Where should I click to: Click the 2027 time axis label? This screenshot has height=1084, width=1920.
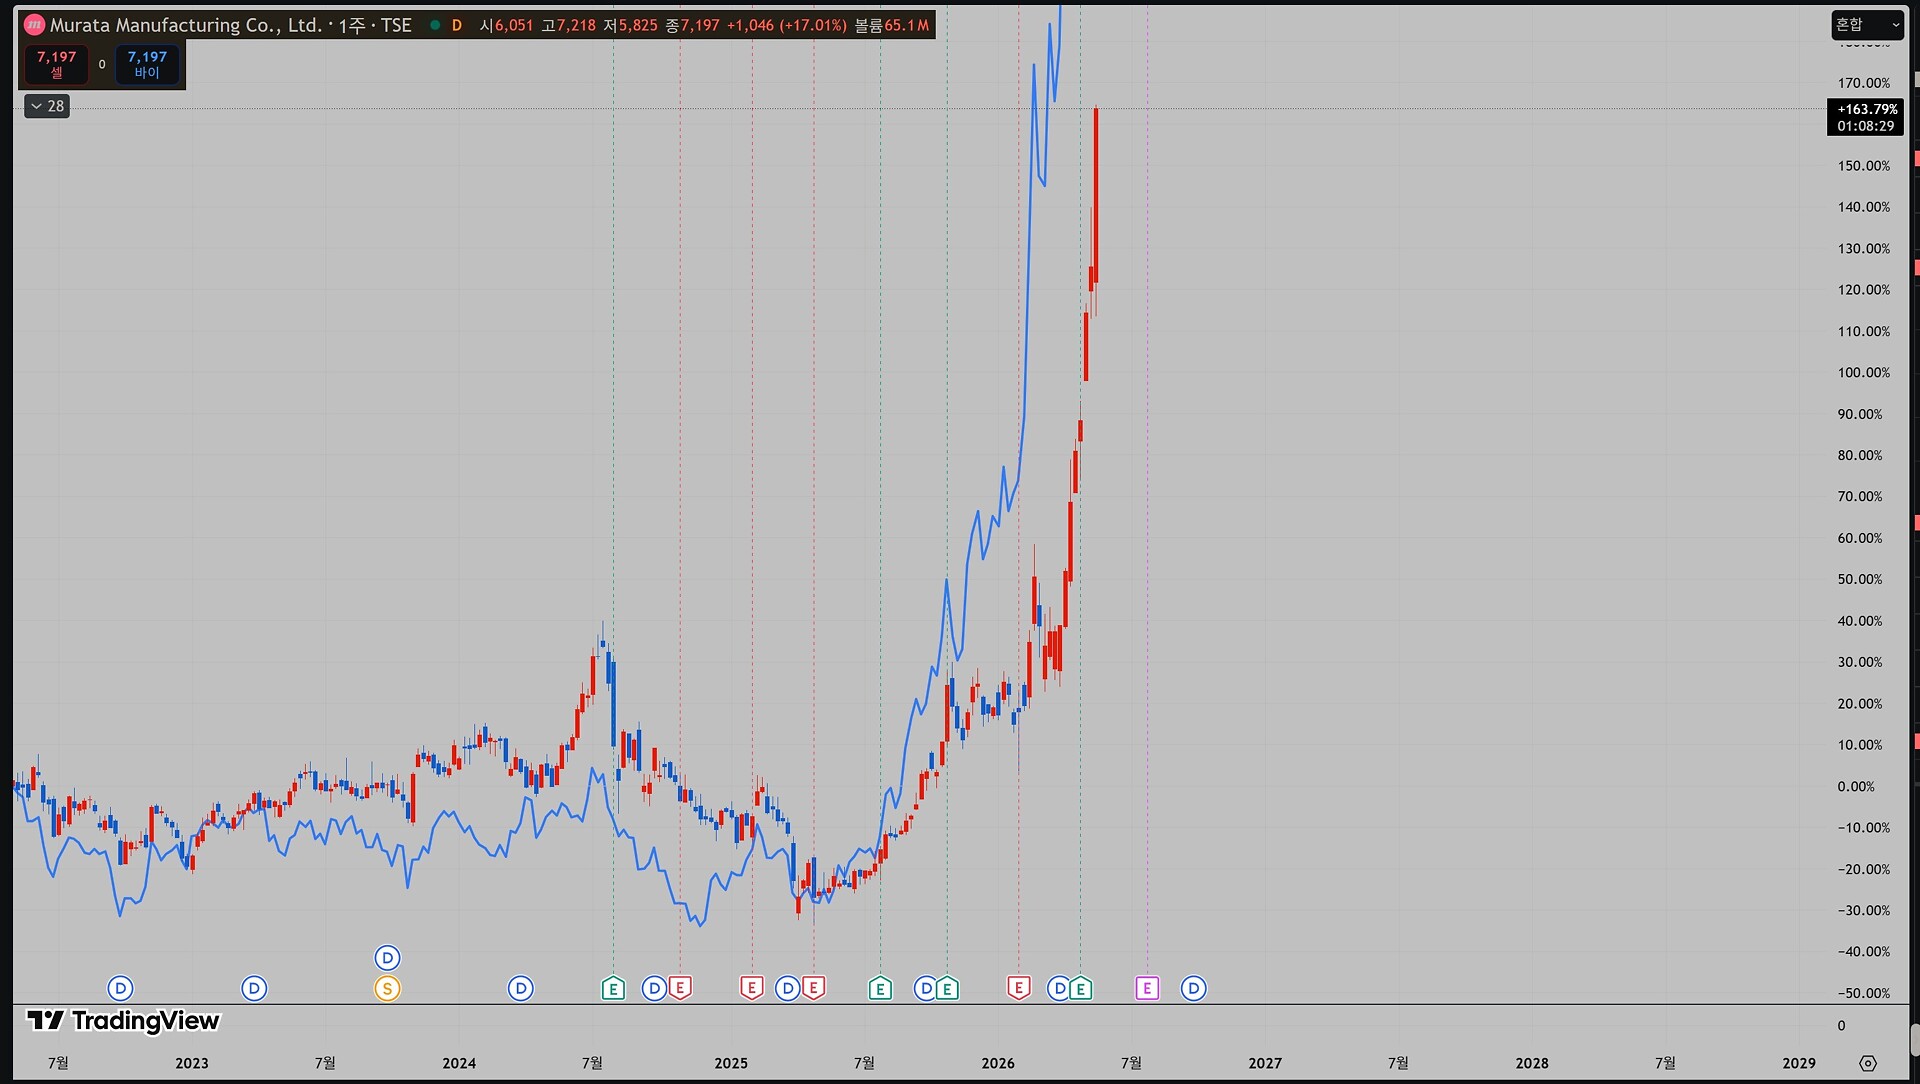pyautogui.click(x=1265, y=1063)
